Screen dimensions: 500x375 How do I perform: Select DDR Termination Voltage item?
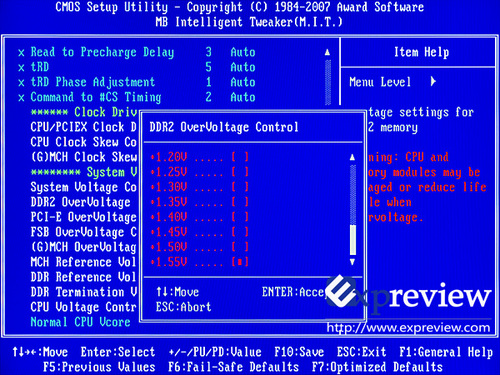point(84,292)
